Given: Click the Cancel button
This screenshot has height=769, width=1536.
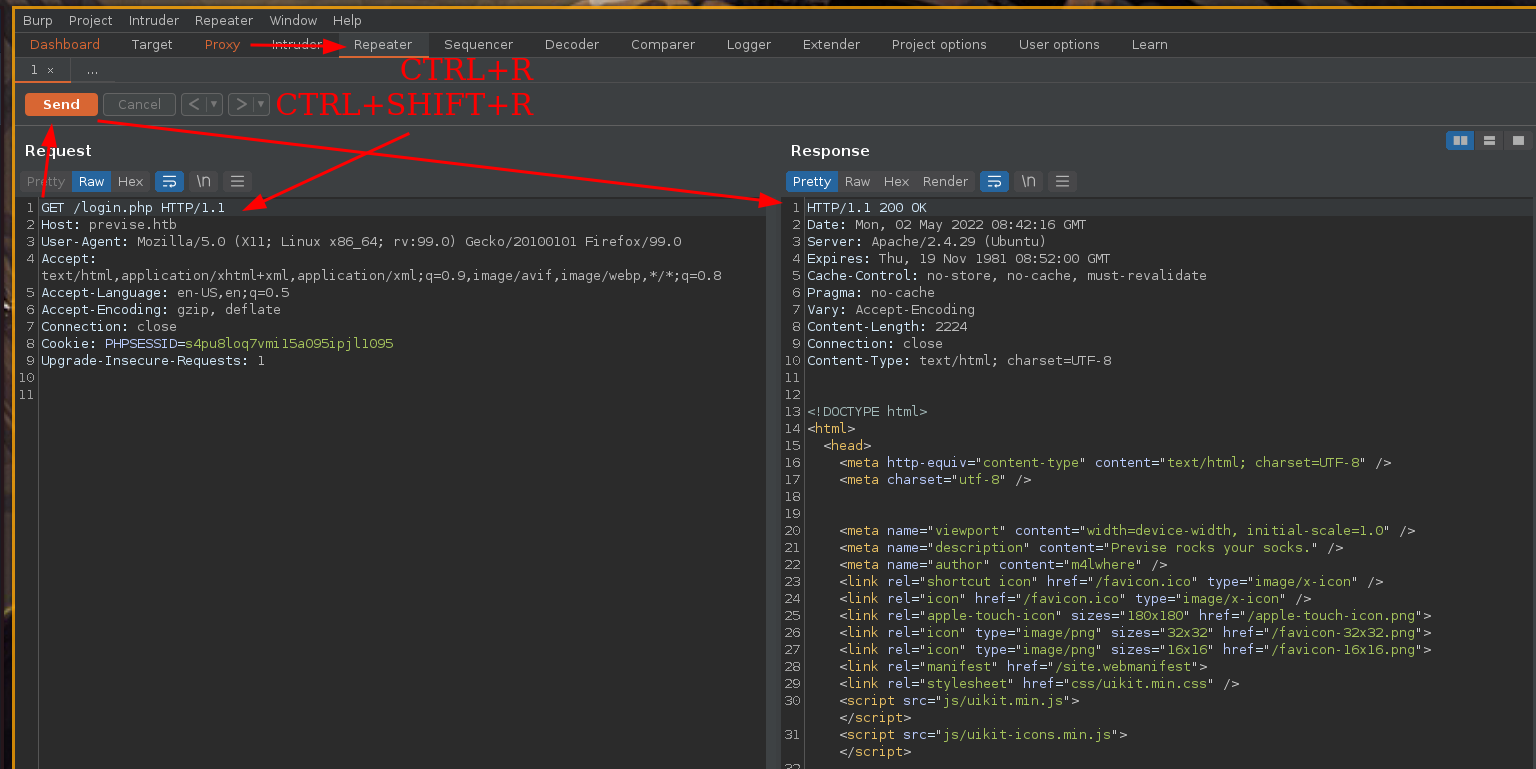Looking at the screenshot, I should coord(139,104).
